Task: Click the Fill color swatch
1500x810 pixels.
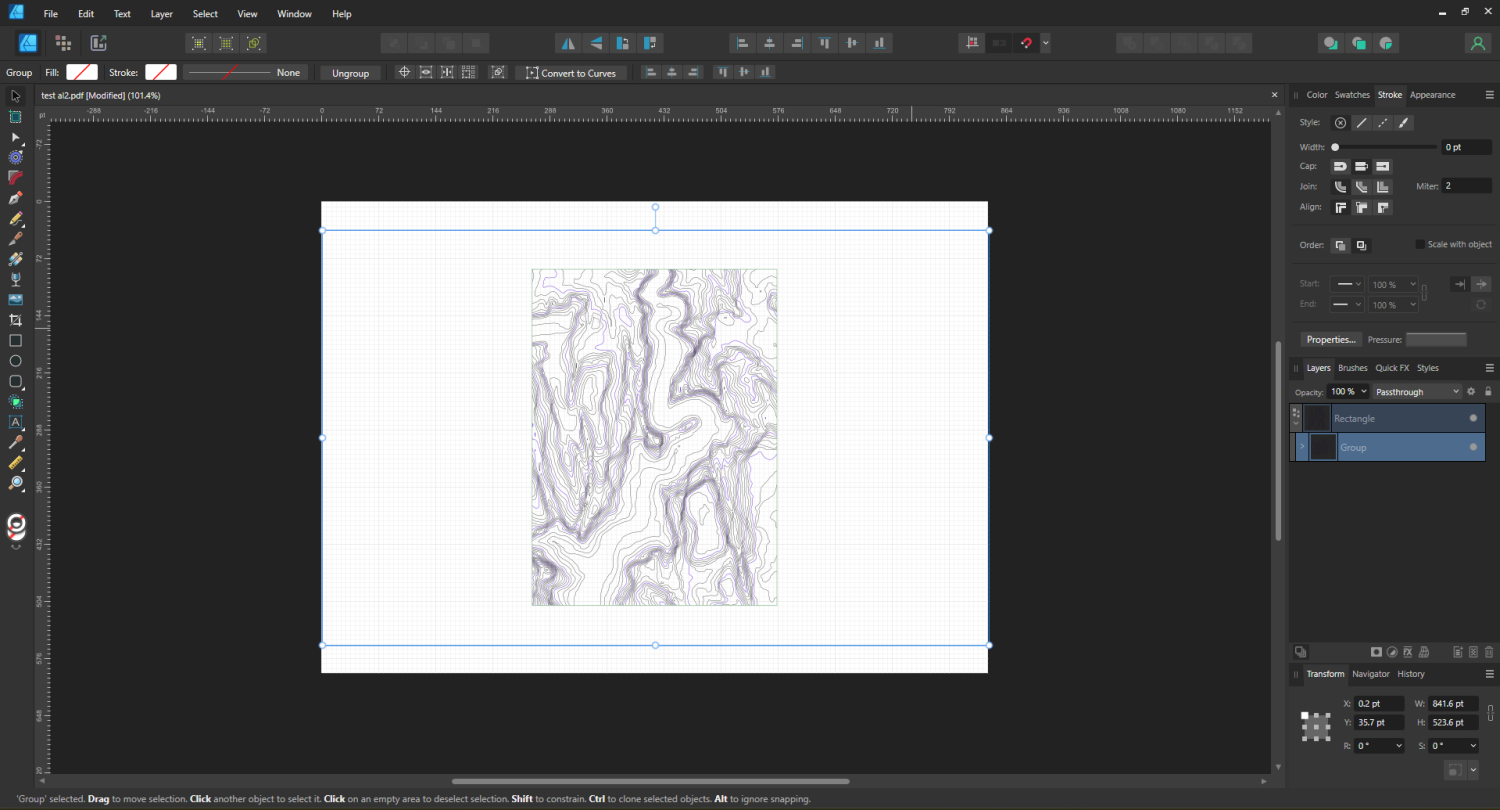Action: tap(82, 71)
